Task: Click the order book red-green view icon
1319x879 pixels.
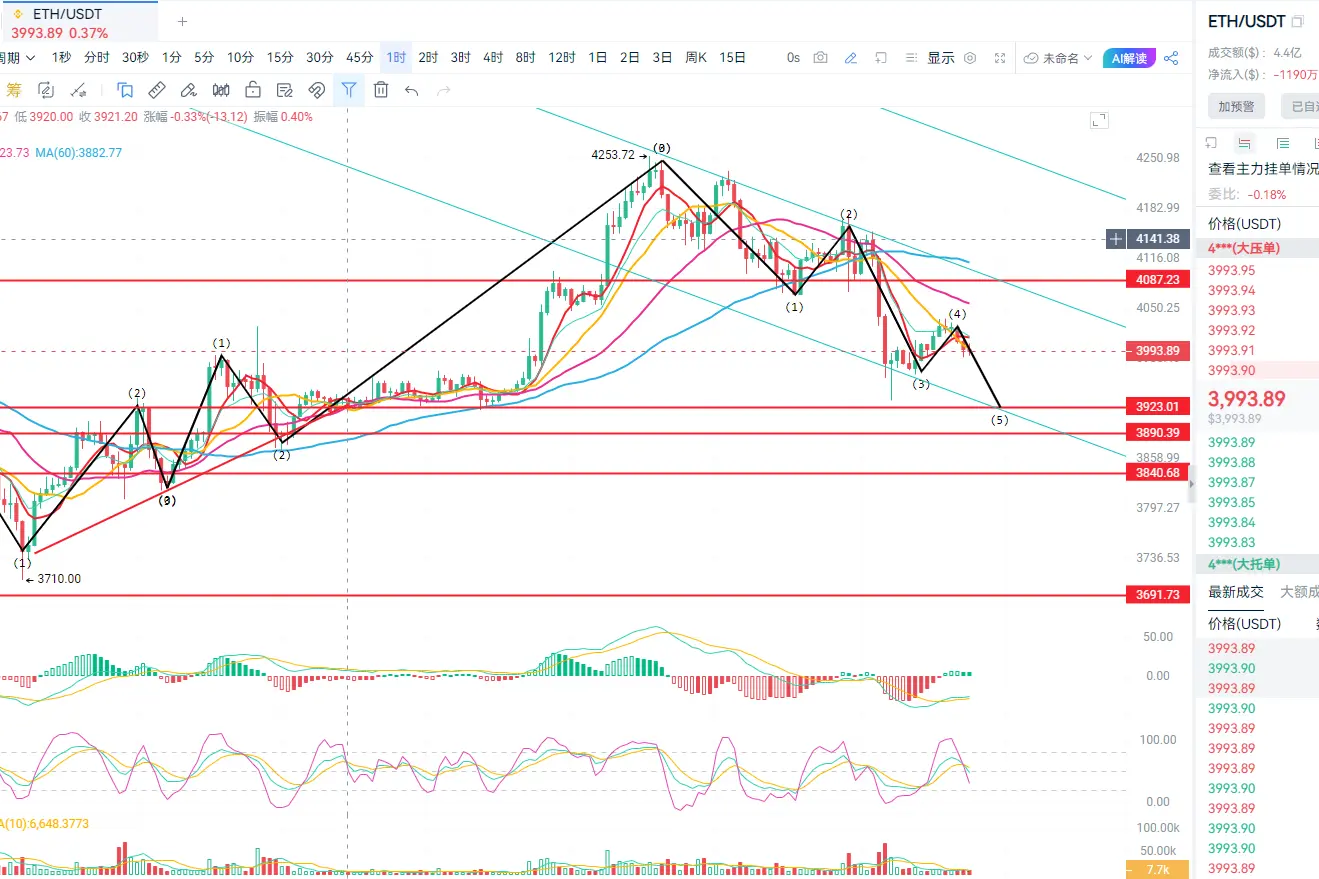Action: pyautogui.click(x=1244, y=143)
